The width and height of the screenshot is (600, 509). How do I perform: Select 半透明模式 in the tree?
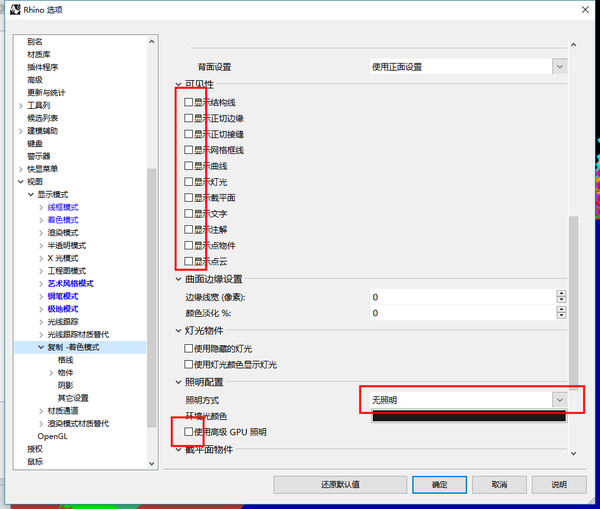pyautogui.click(x=67, y=245)
